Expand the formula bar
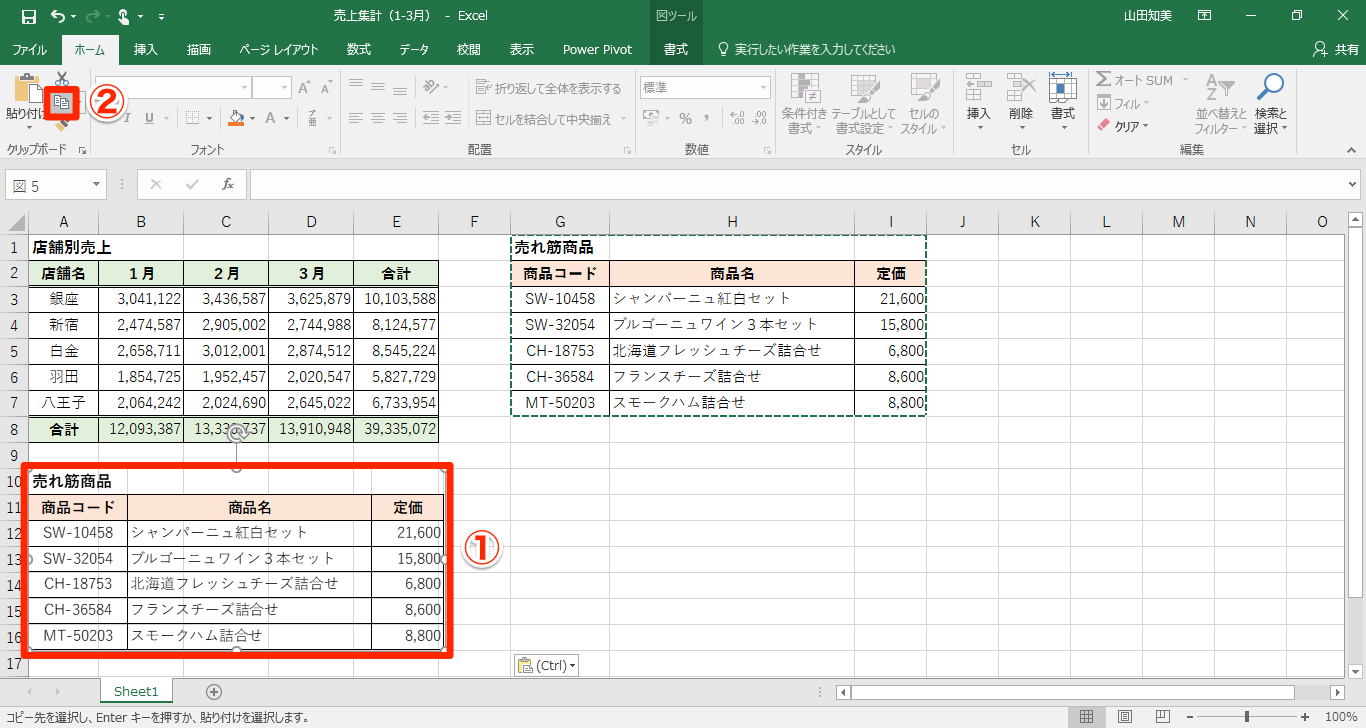 tap(1354, 185)
